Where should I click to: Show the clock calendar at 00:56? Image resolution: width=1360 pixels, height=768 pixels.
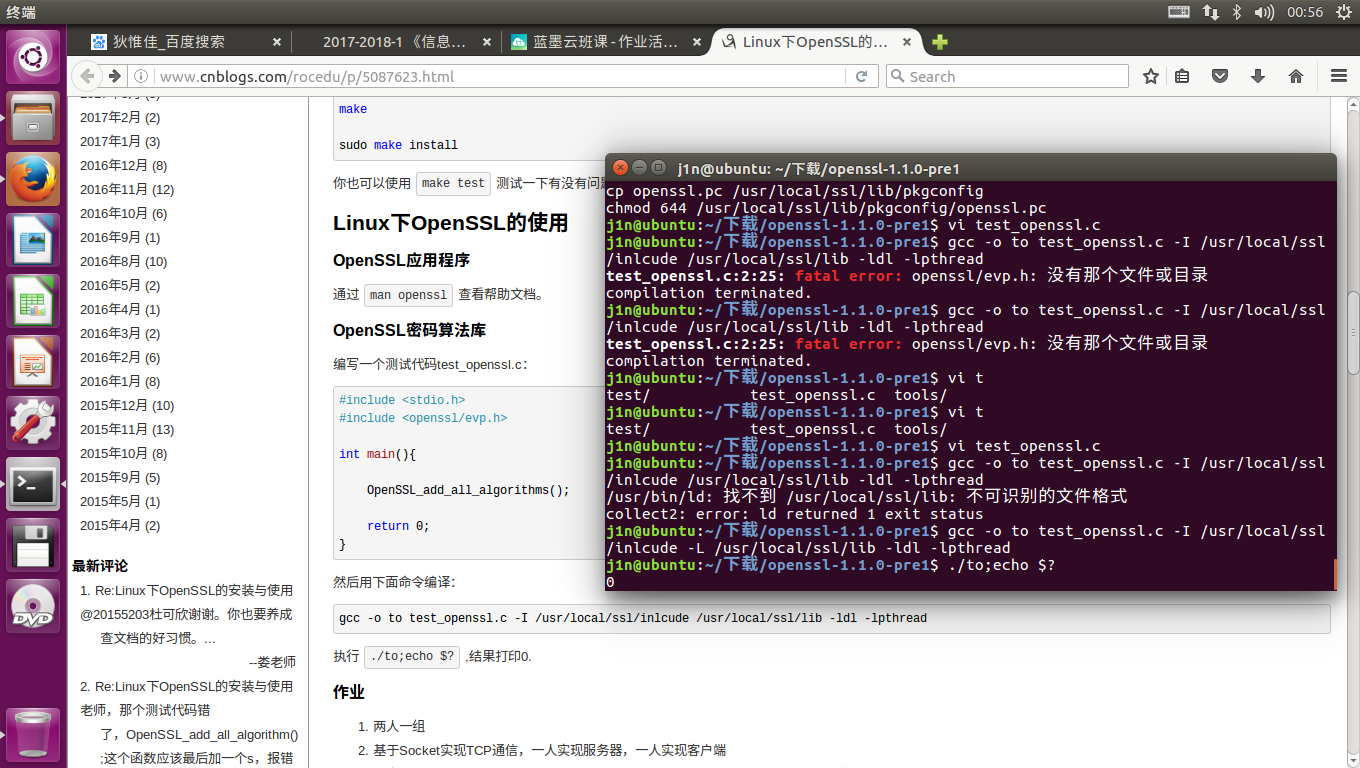(x=1305, y=12)
